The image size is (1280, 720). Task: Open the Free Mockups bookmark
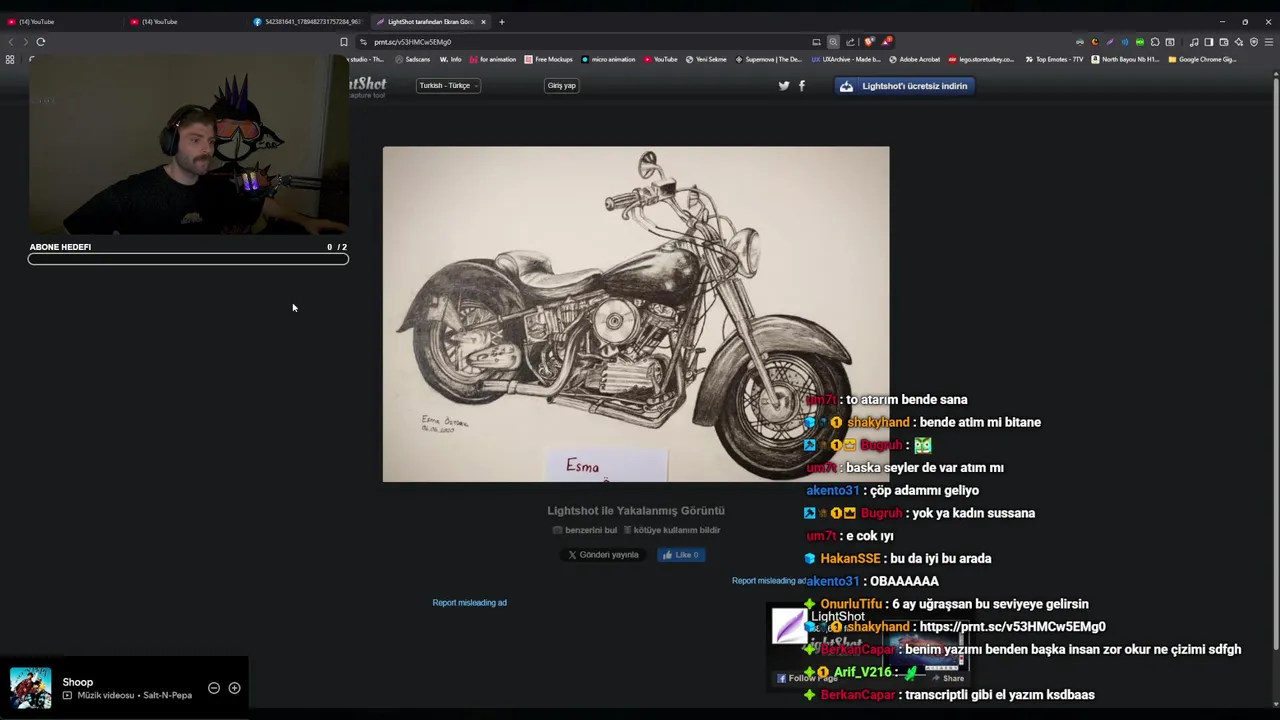coord(549,60)
